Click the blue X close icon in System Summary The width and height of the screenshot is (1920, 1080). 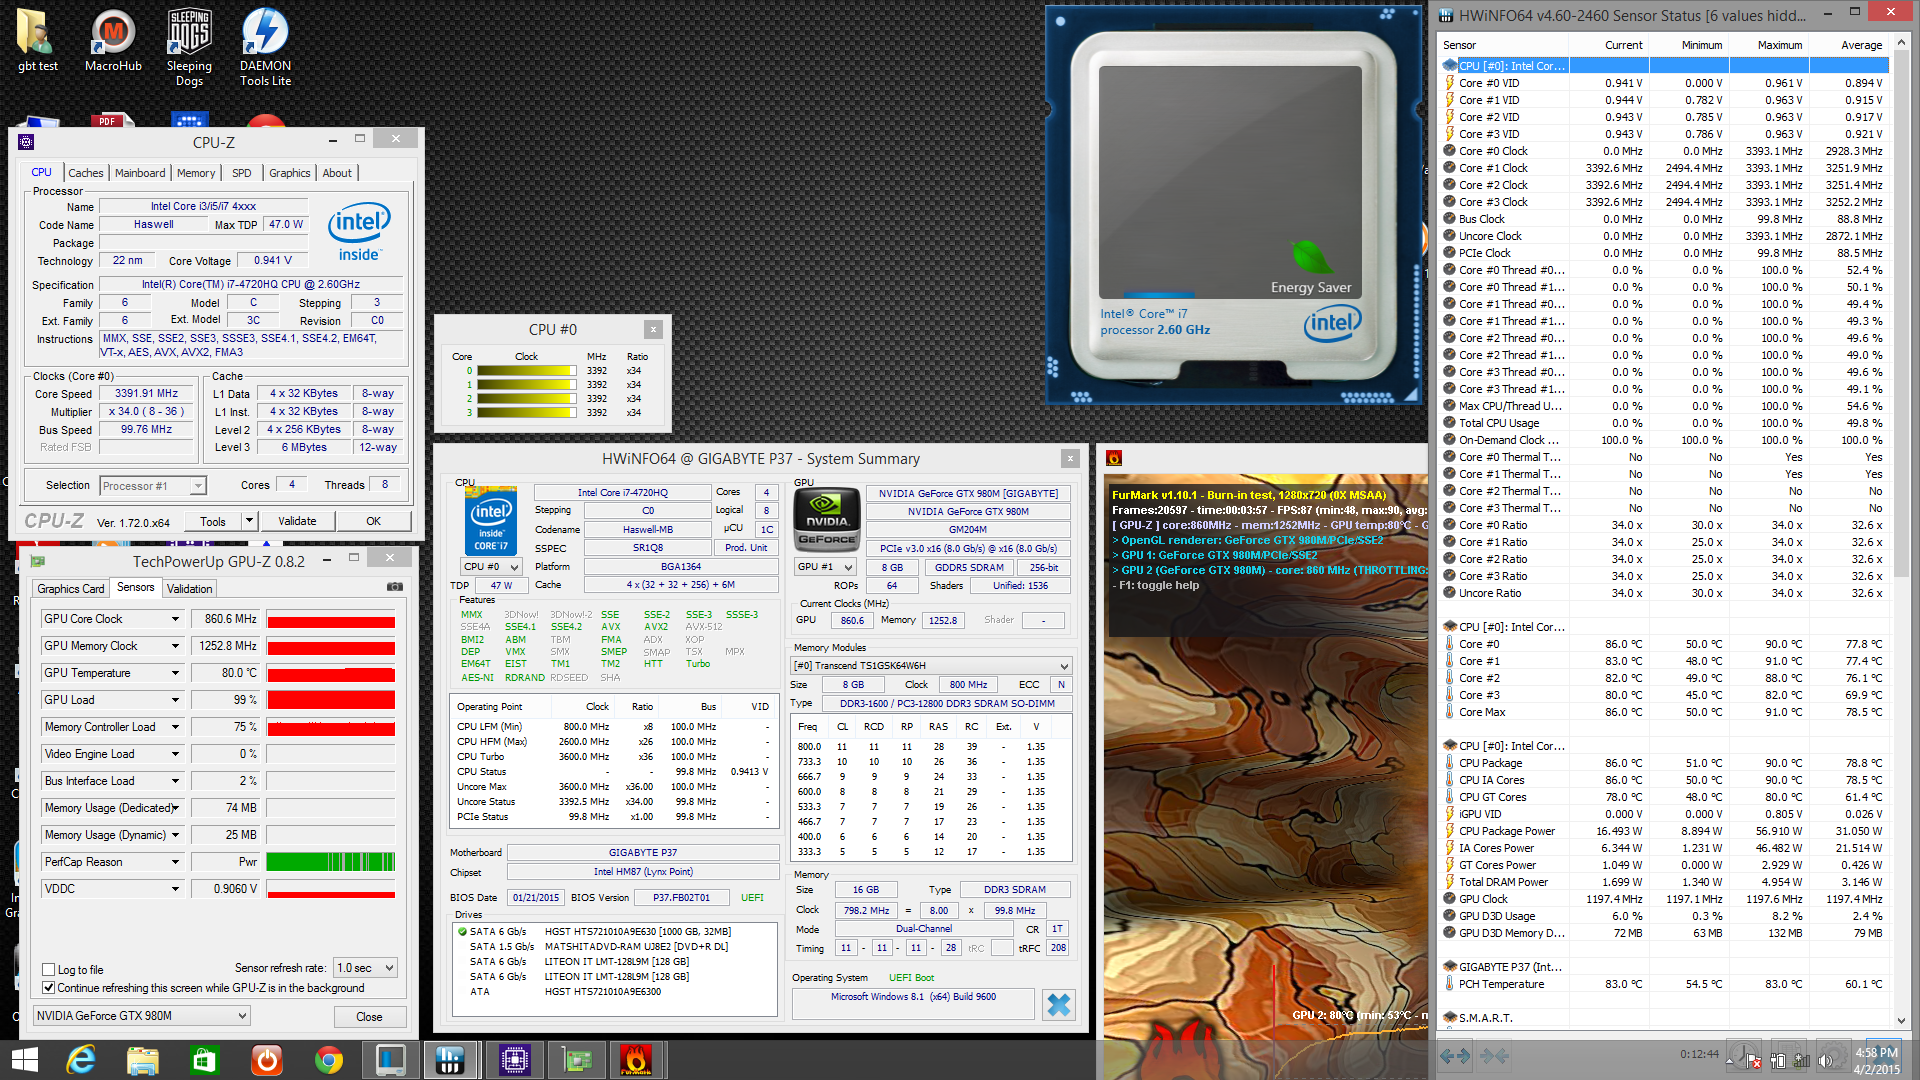[1058, 1004]
